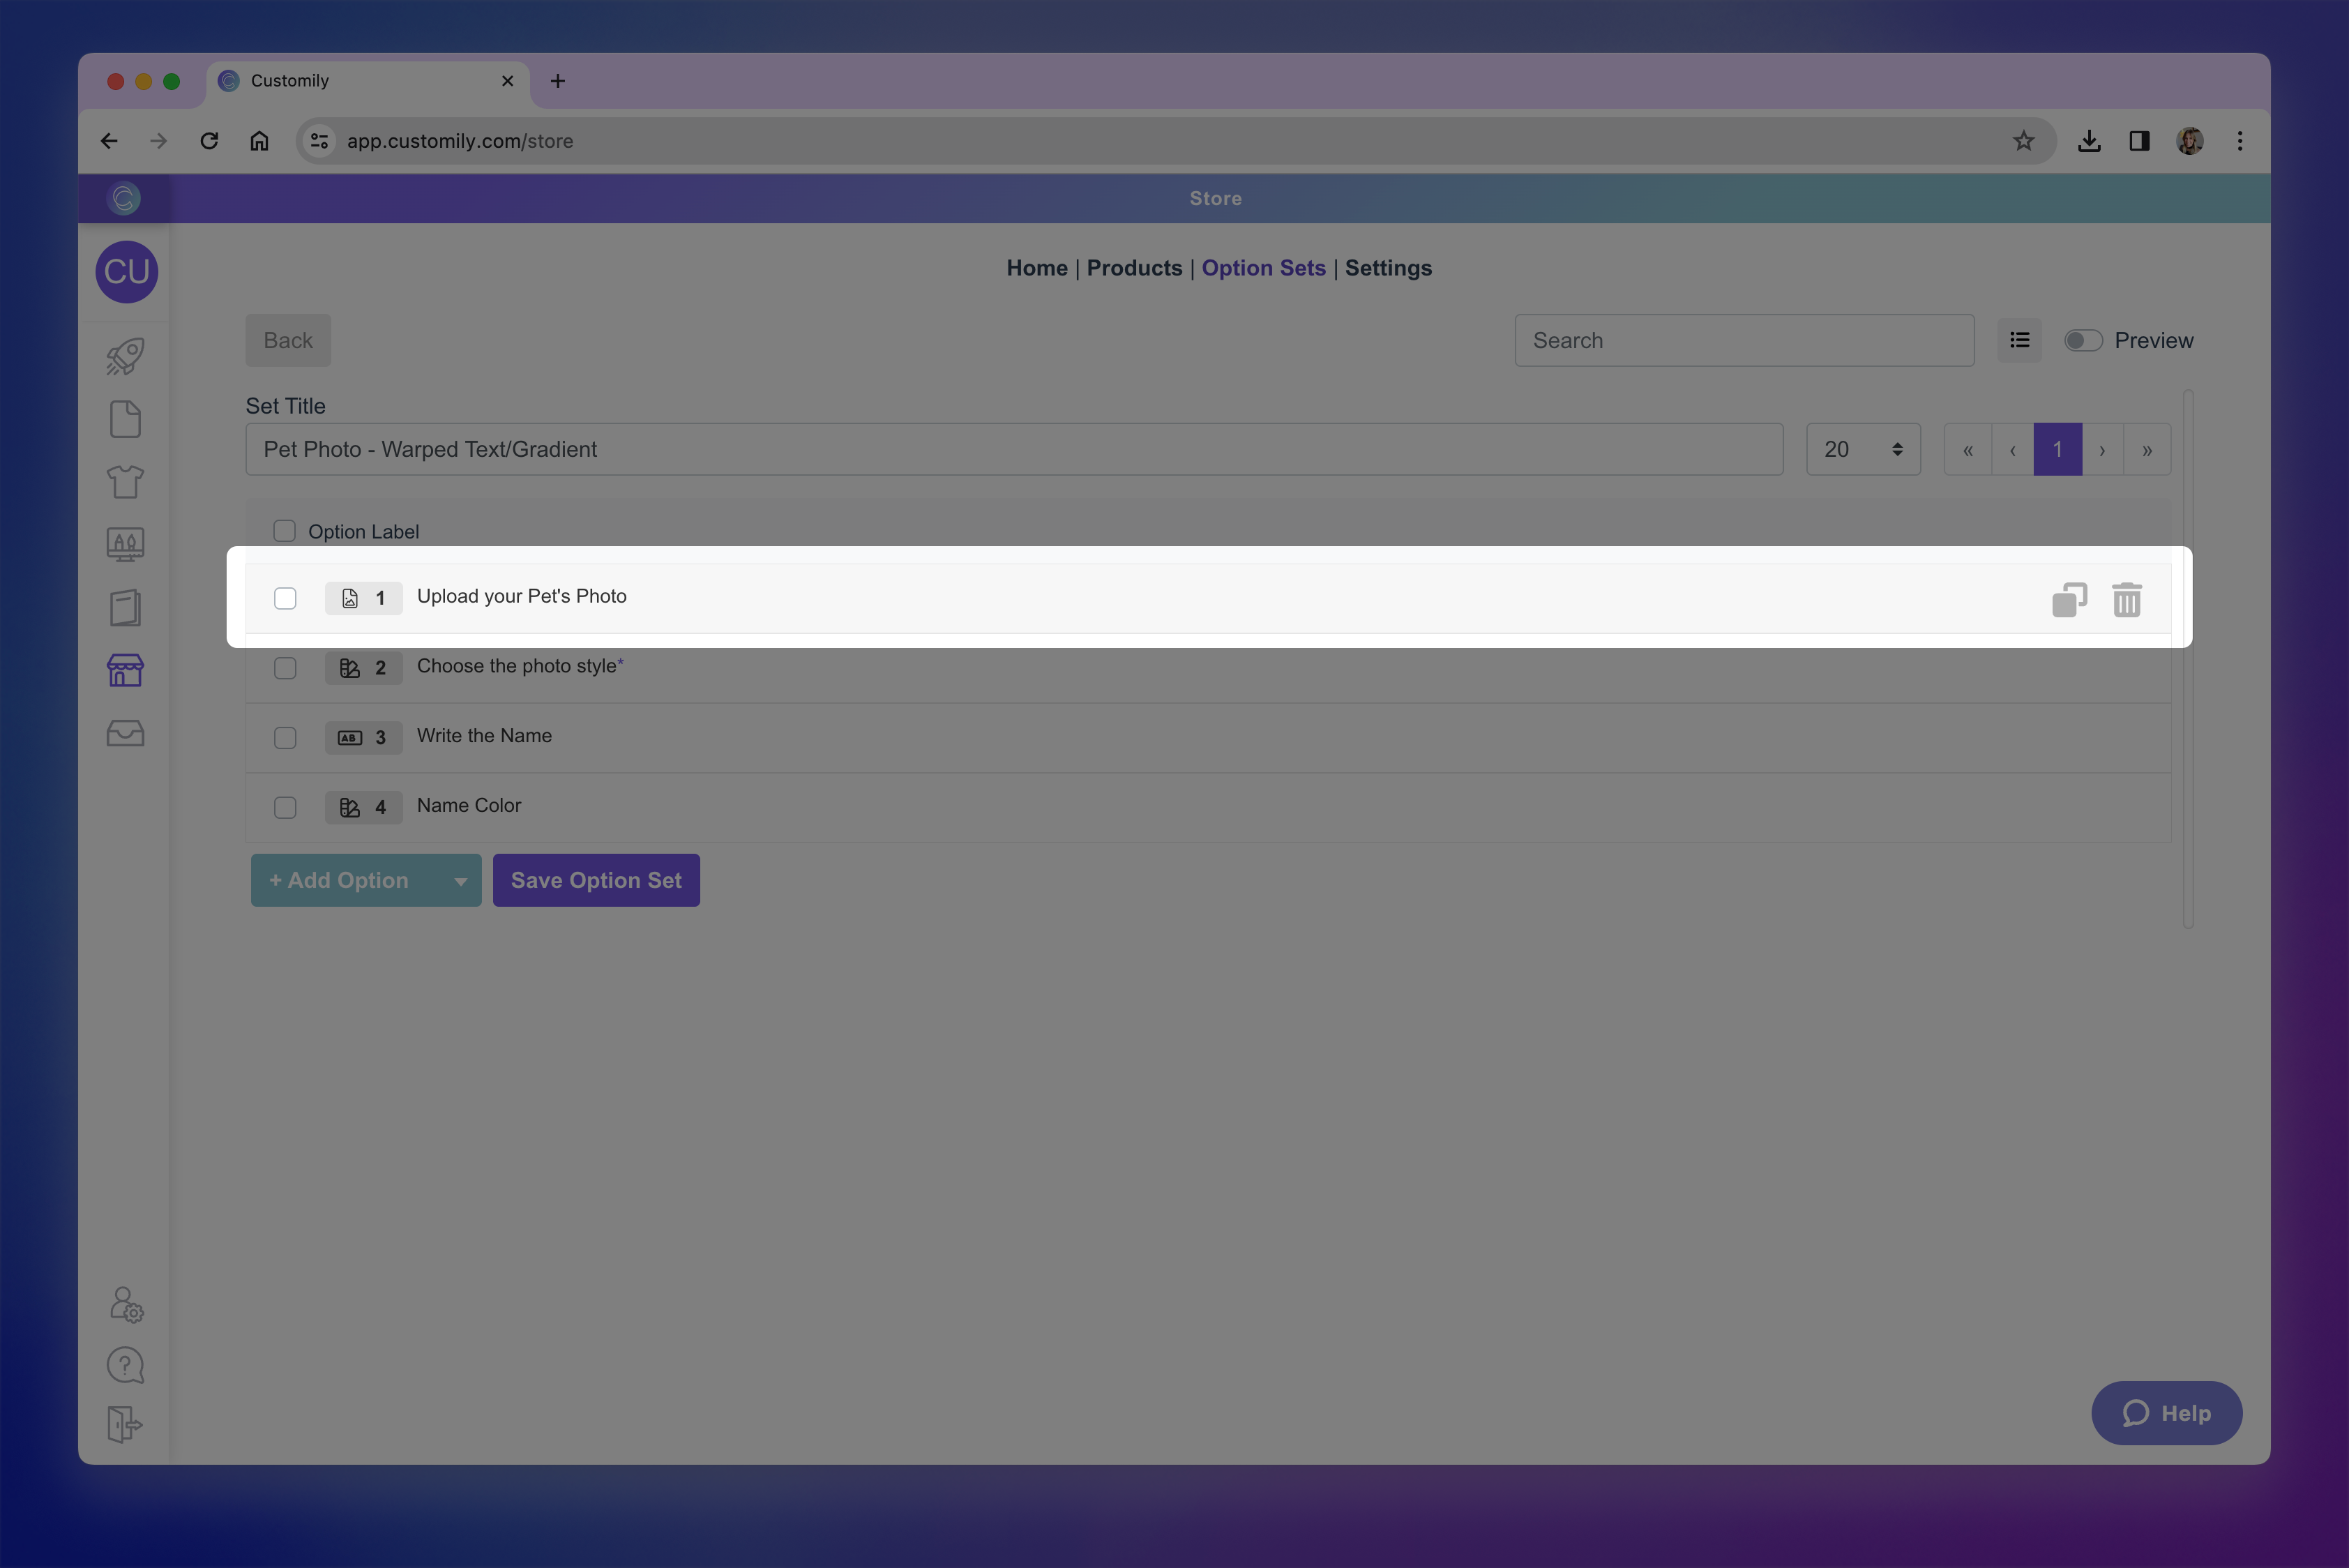Expand the Add Option dropdown arrow
This screenshot has height=1568, width=2349.
tap(460, 881)
